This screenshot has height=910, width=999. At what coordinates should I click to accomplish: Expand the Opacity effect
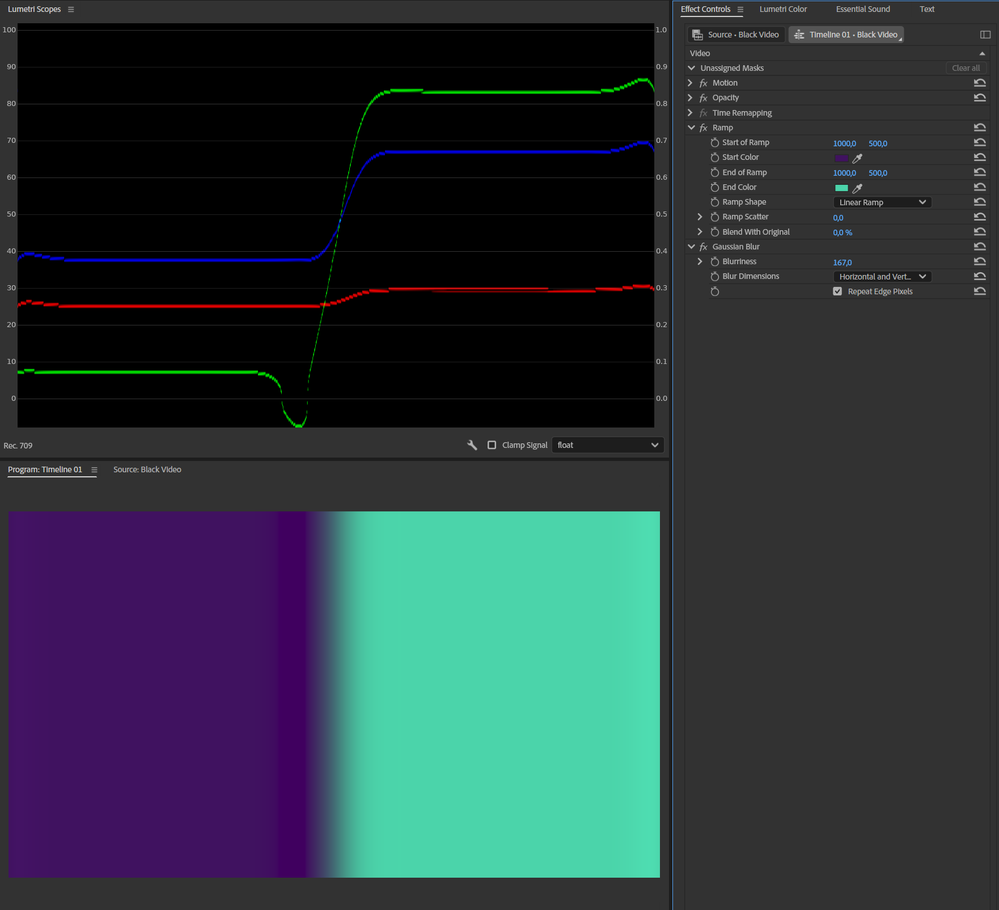(690, 98)
